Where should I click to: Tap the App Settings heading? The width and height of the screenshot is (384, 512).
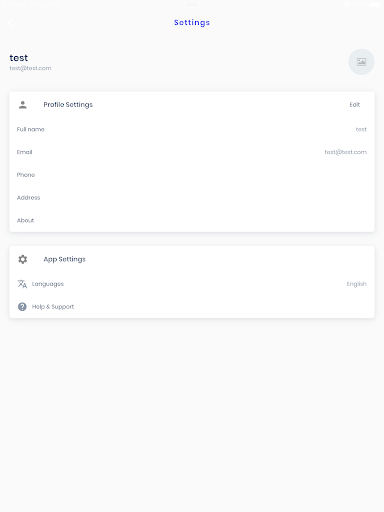click(x=65, y=259)
